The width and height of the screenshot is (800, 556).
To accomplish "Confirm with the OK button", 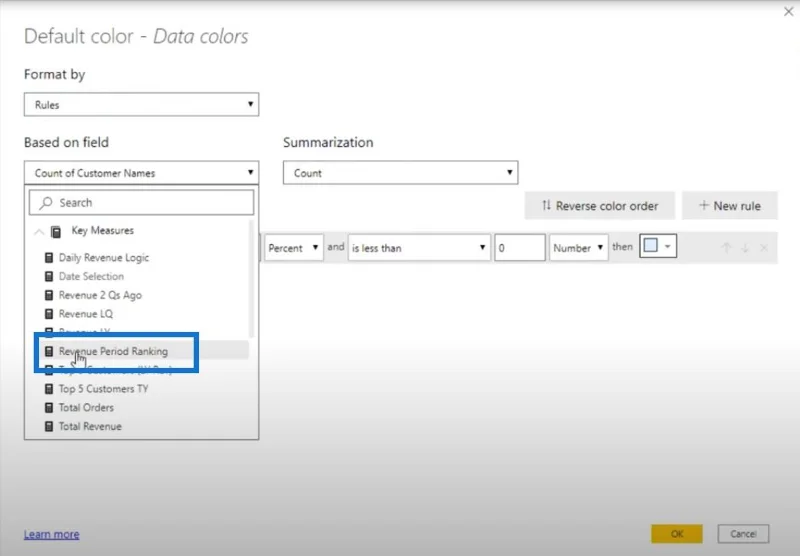I will pos(677,534).
